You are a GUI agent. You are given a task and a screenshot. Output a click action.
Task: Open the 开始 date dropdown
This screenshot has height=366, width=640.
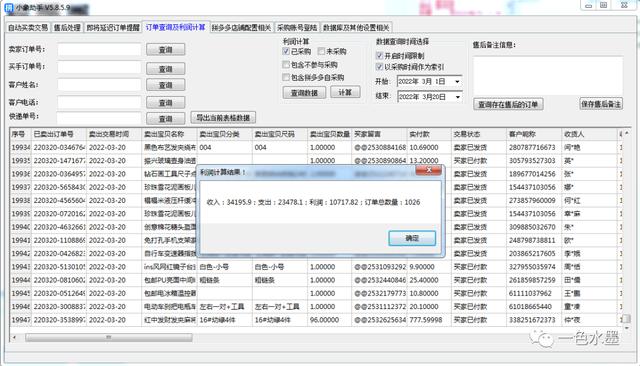(x=457, y=82)
